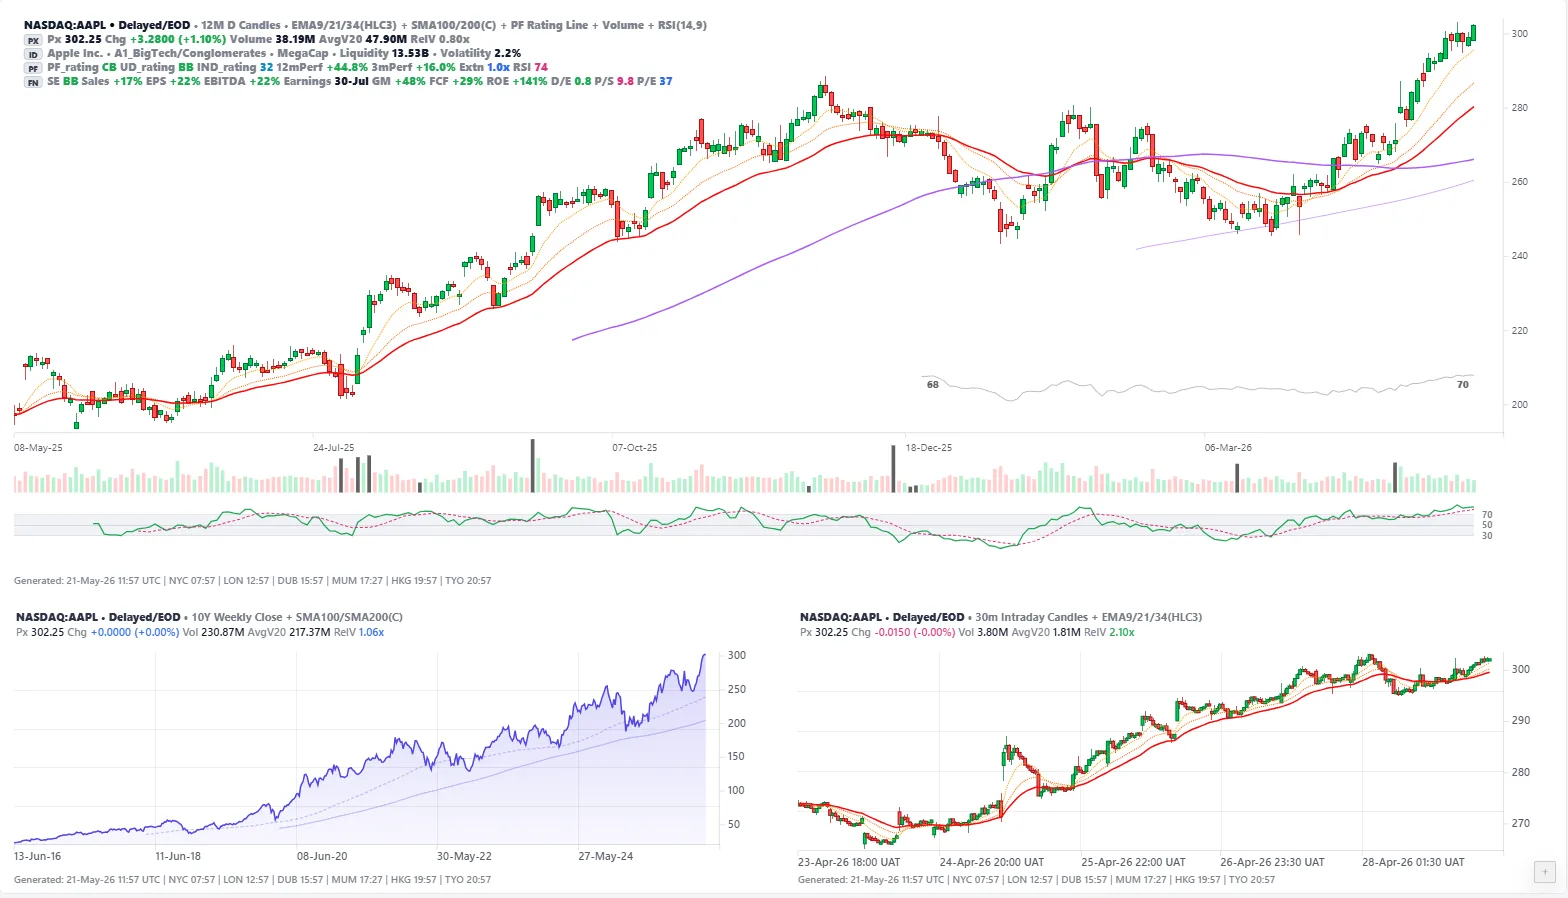
Task: Click the intraday 'AvgV20 1.81M' value
Action: click(1046, 632)
